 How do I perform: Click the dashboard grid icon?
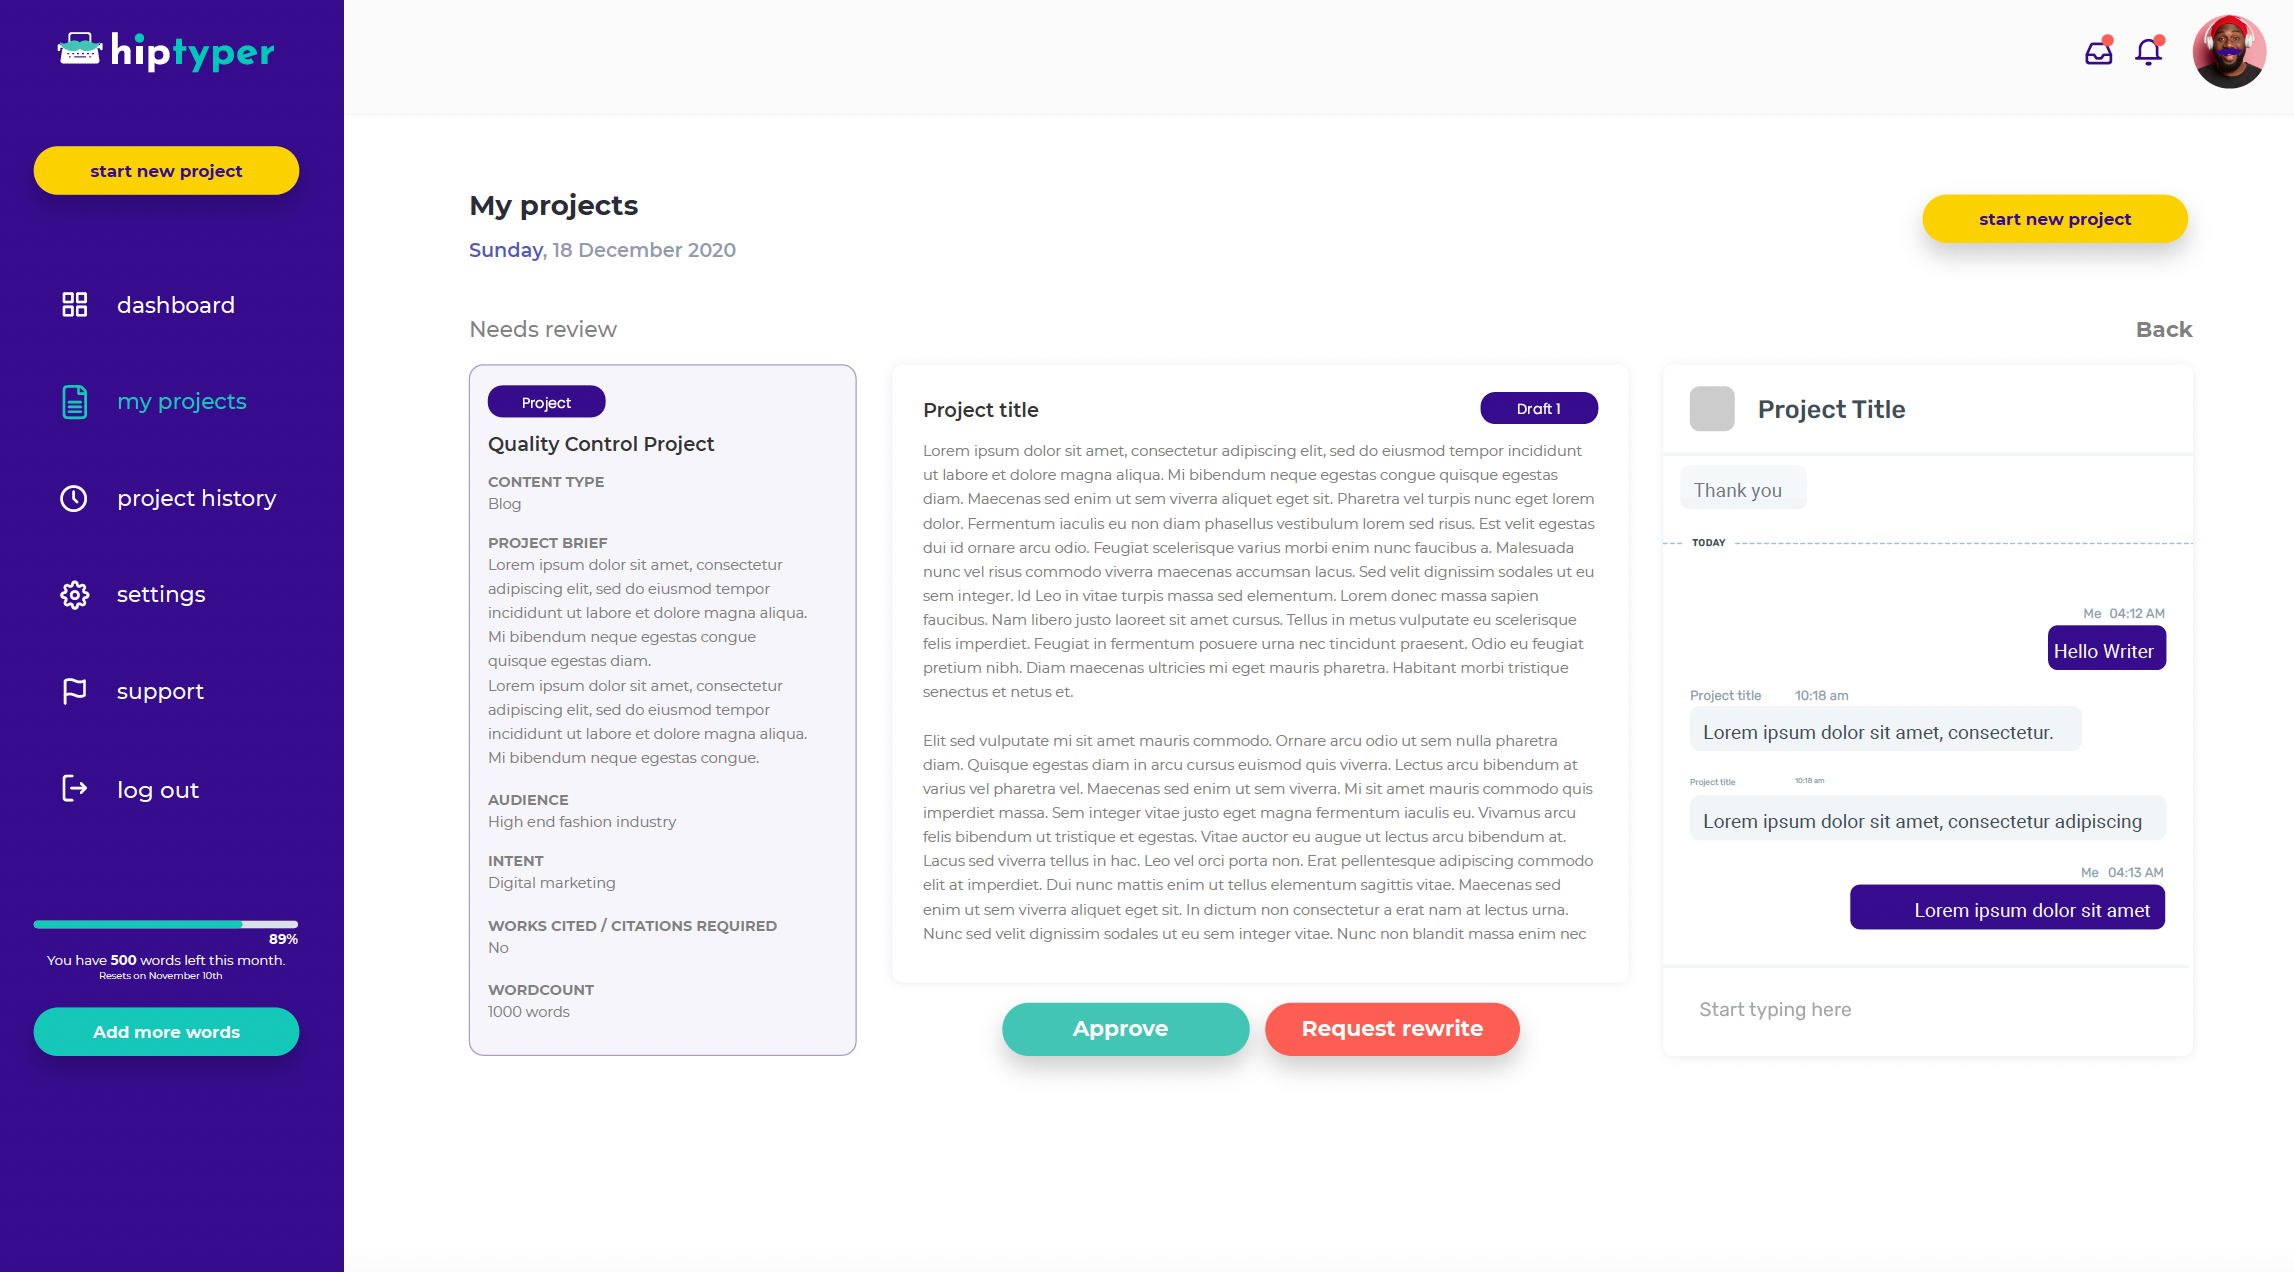[75, 305]
